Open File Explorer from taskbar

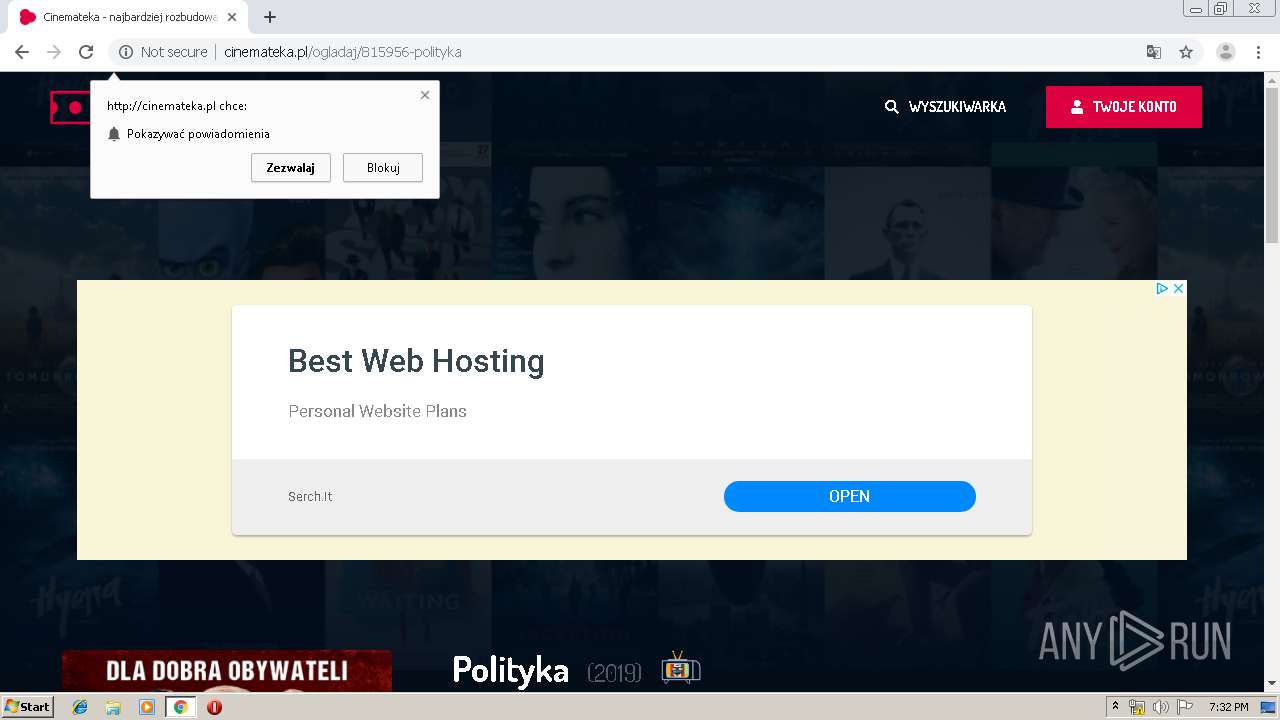coord(113,707)
